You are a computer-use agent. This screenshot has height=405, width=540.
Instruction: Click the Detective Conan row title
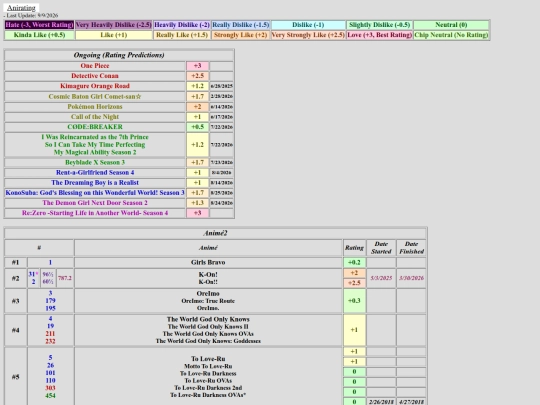(95, 76)
